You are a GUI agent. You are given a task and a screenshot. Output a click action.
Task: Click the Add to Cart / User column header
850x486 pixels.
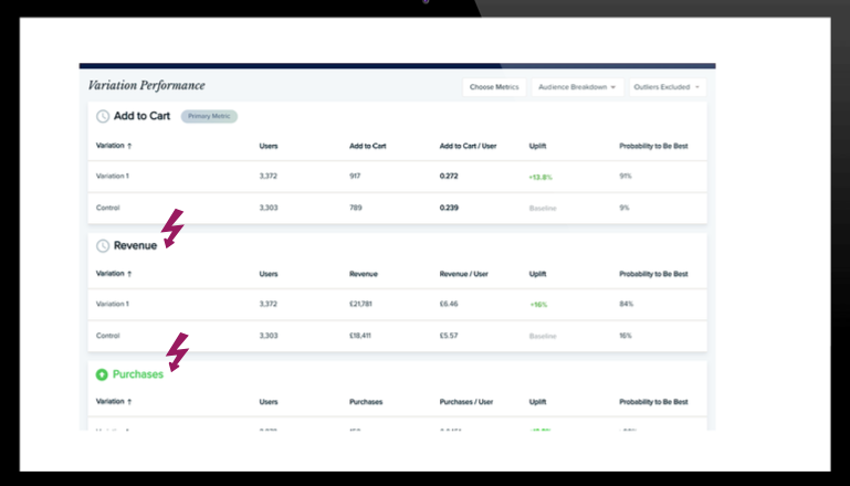pyautogui.click(x=467, y=146)
